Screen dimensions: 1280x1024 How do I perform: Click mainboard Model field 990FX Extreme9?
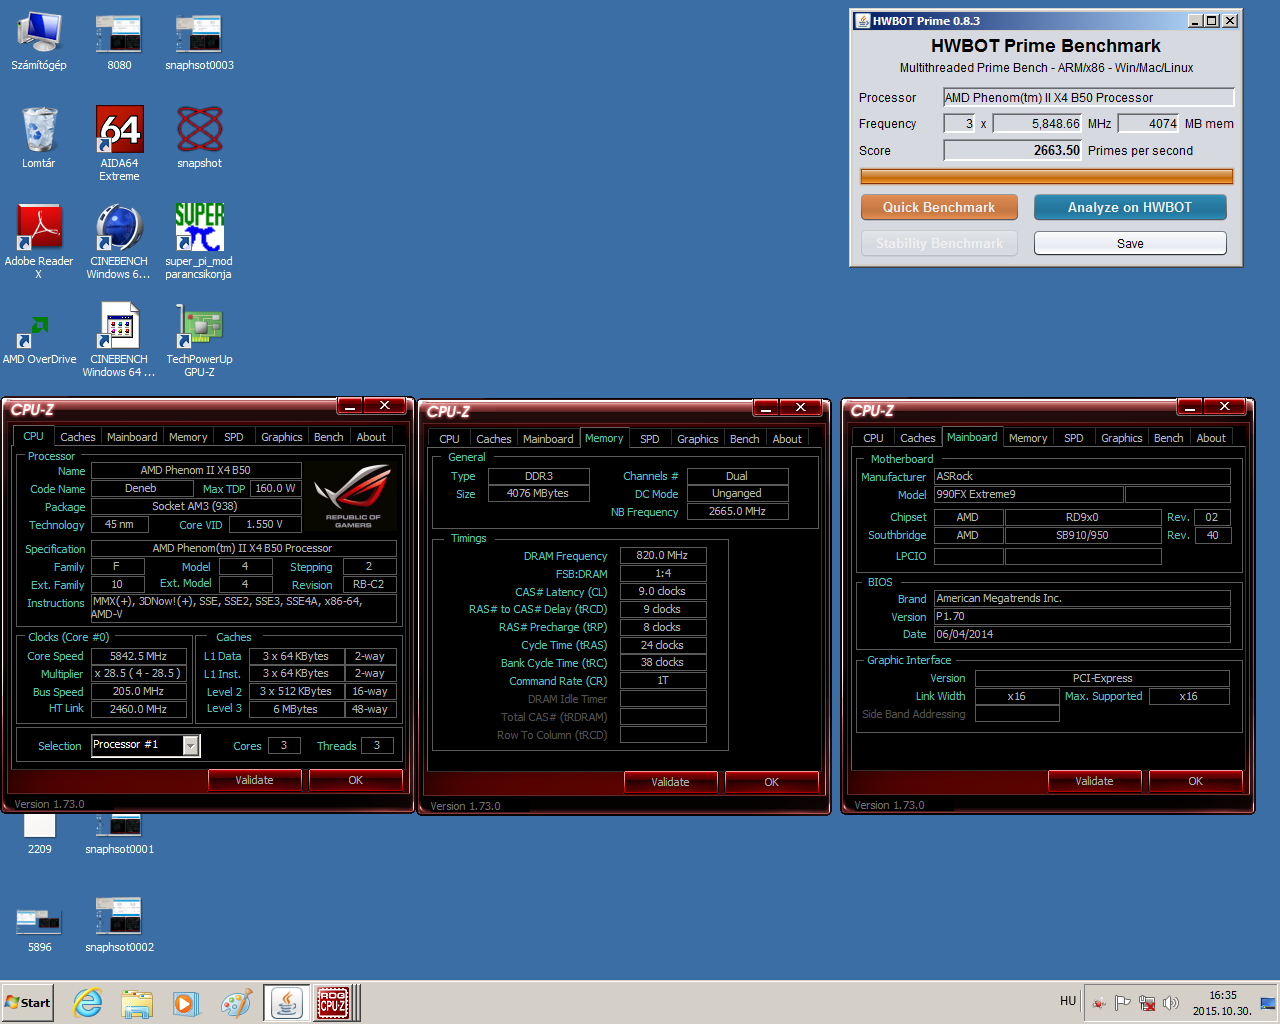(1028, 494)
